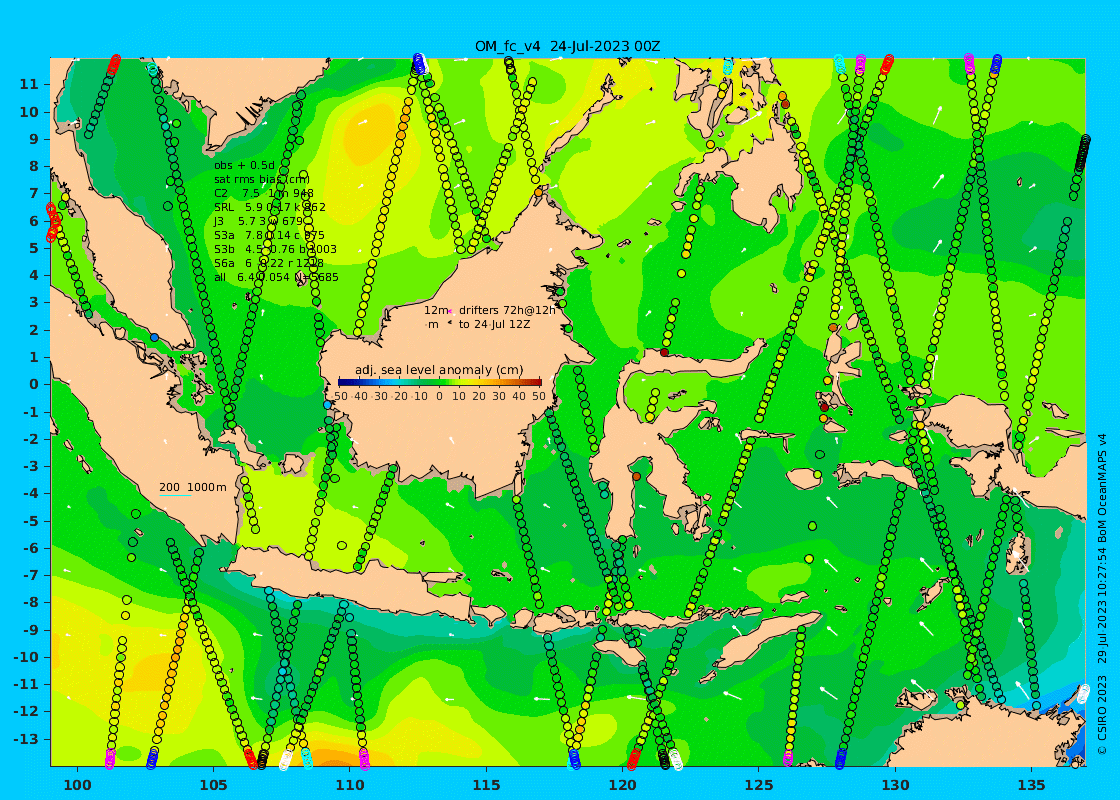Click the vertical CSIRO 2023 BoM OceanMAPS copyright text
The image size is (1120, 800).
pos(1102,593)
